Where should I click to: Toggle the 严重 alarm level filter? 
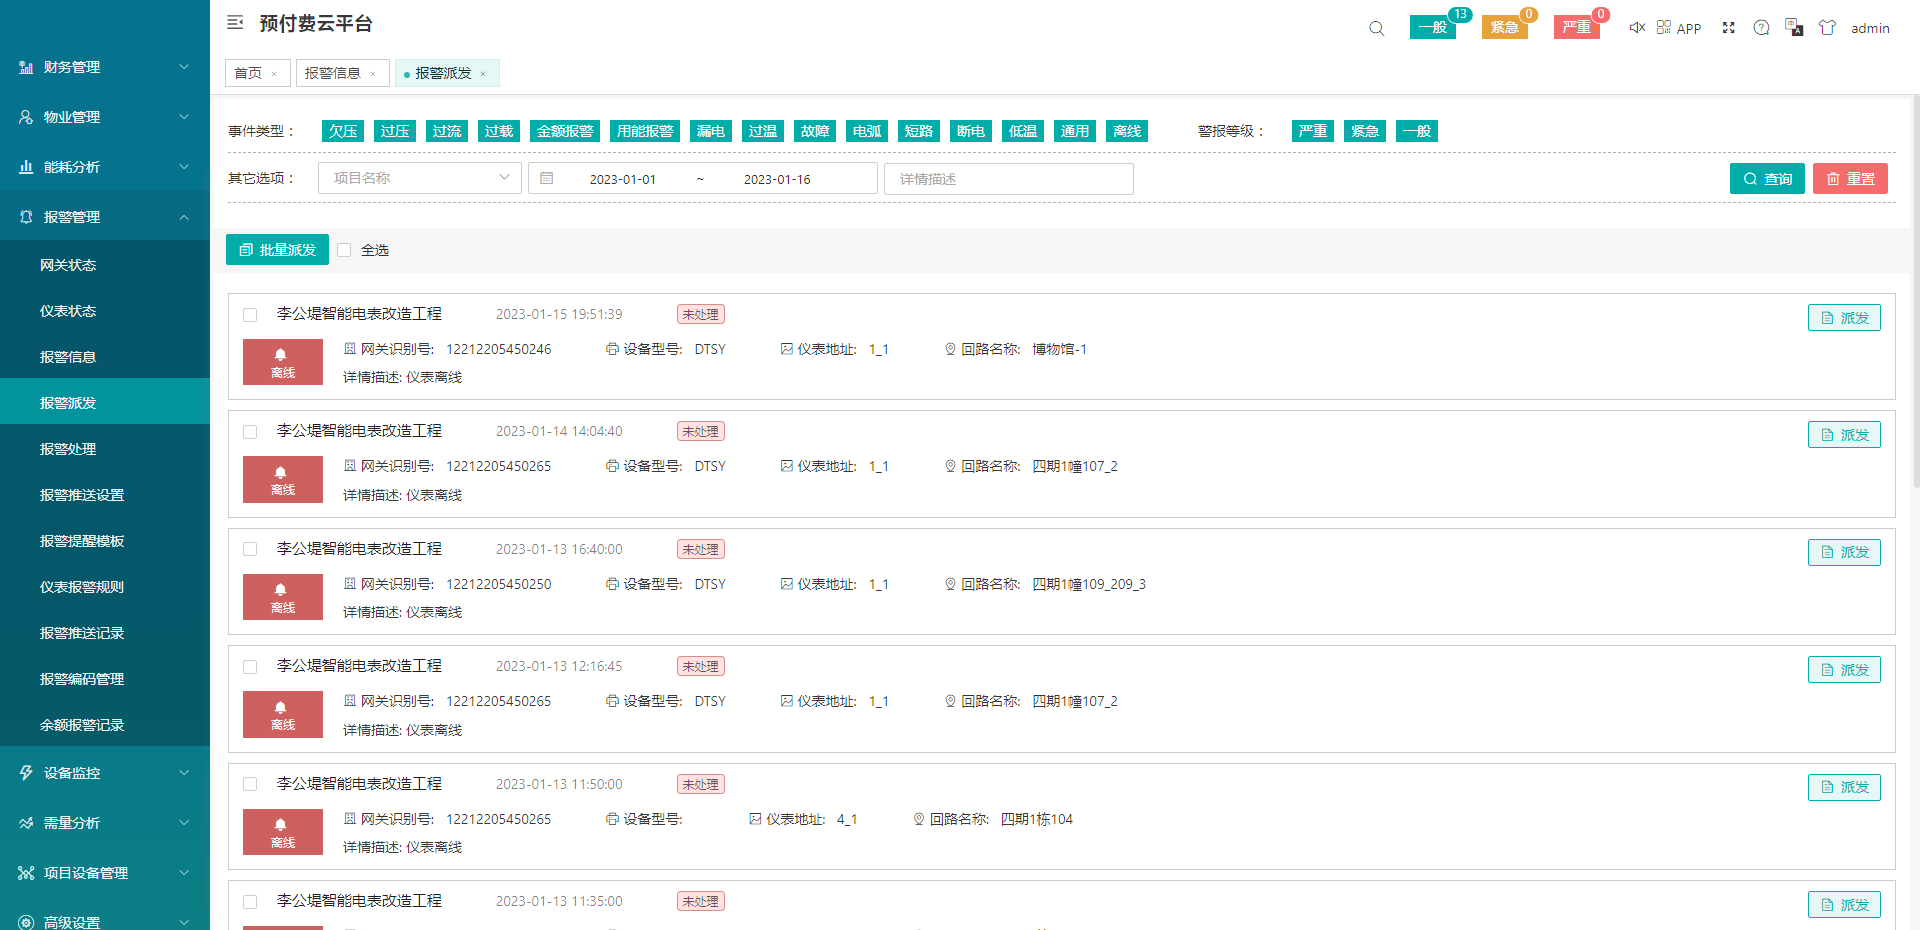[x=1313, y=131]
